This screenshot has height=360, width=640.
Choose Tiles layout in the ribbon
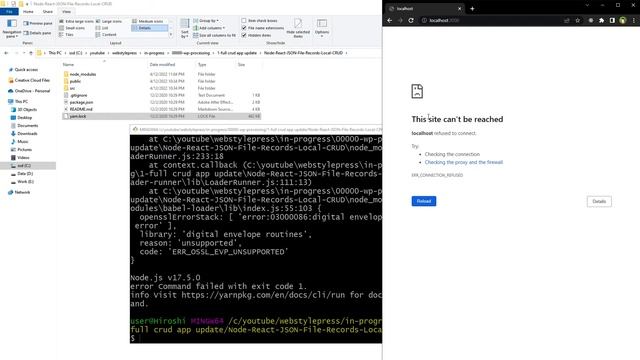tap(67, 35)
